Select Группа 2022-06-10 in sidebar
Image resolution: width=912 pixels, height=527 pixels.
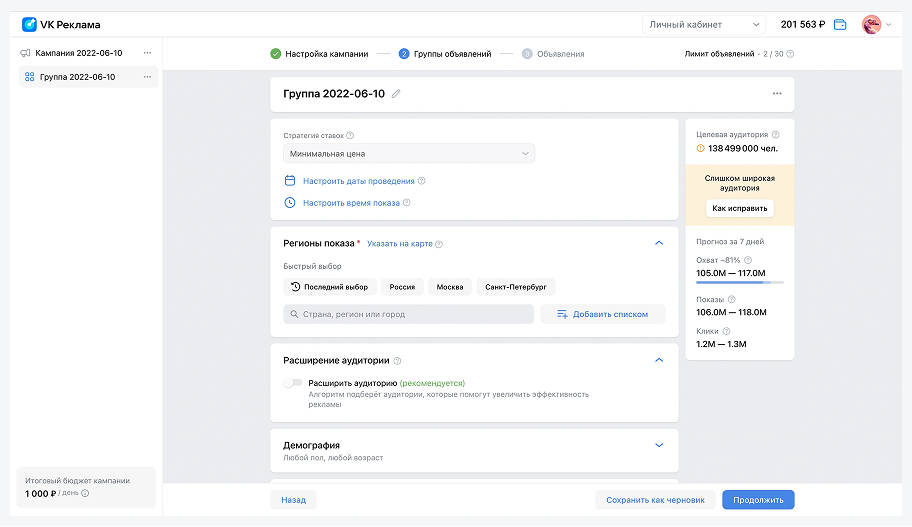pyautogui.click(x=77, y=77)
